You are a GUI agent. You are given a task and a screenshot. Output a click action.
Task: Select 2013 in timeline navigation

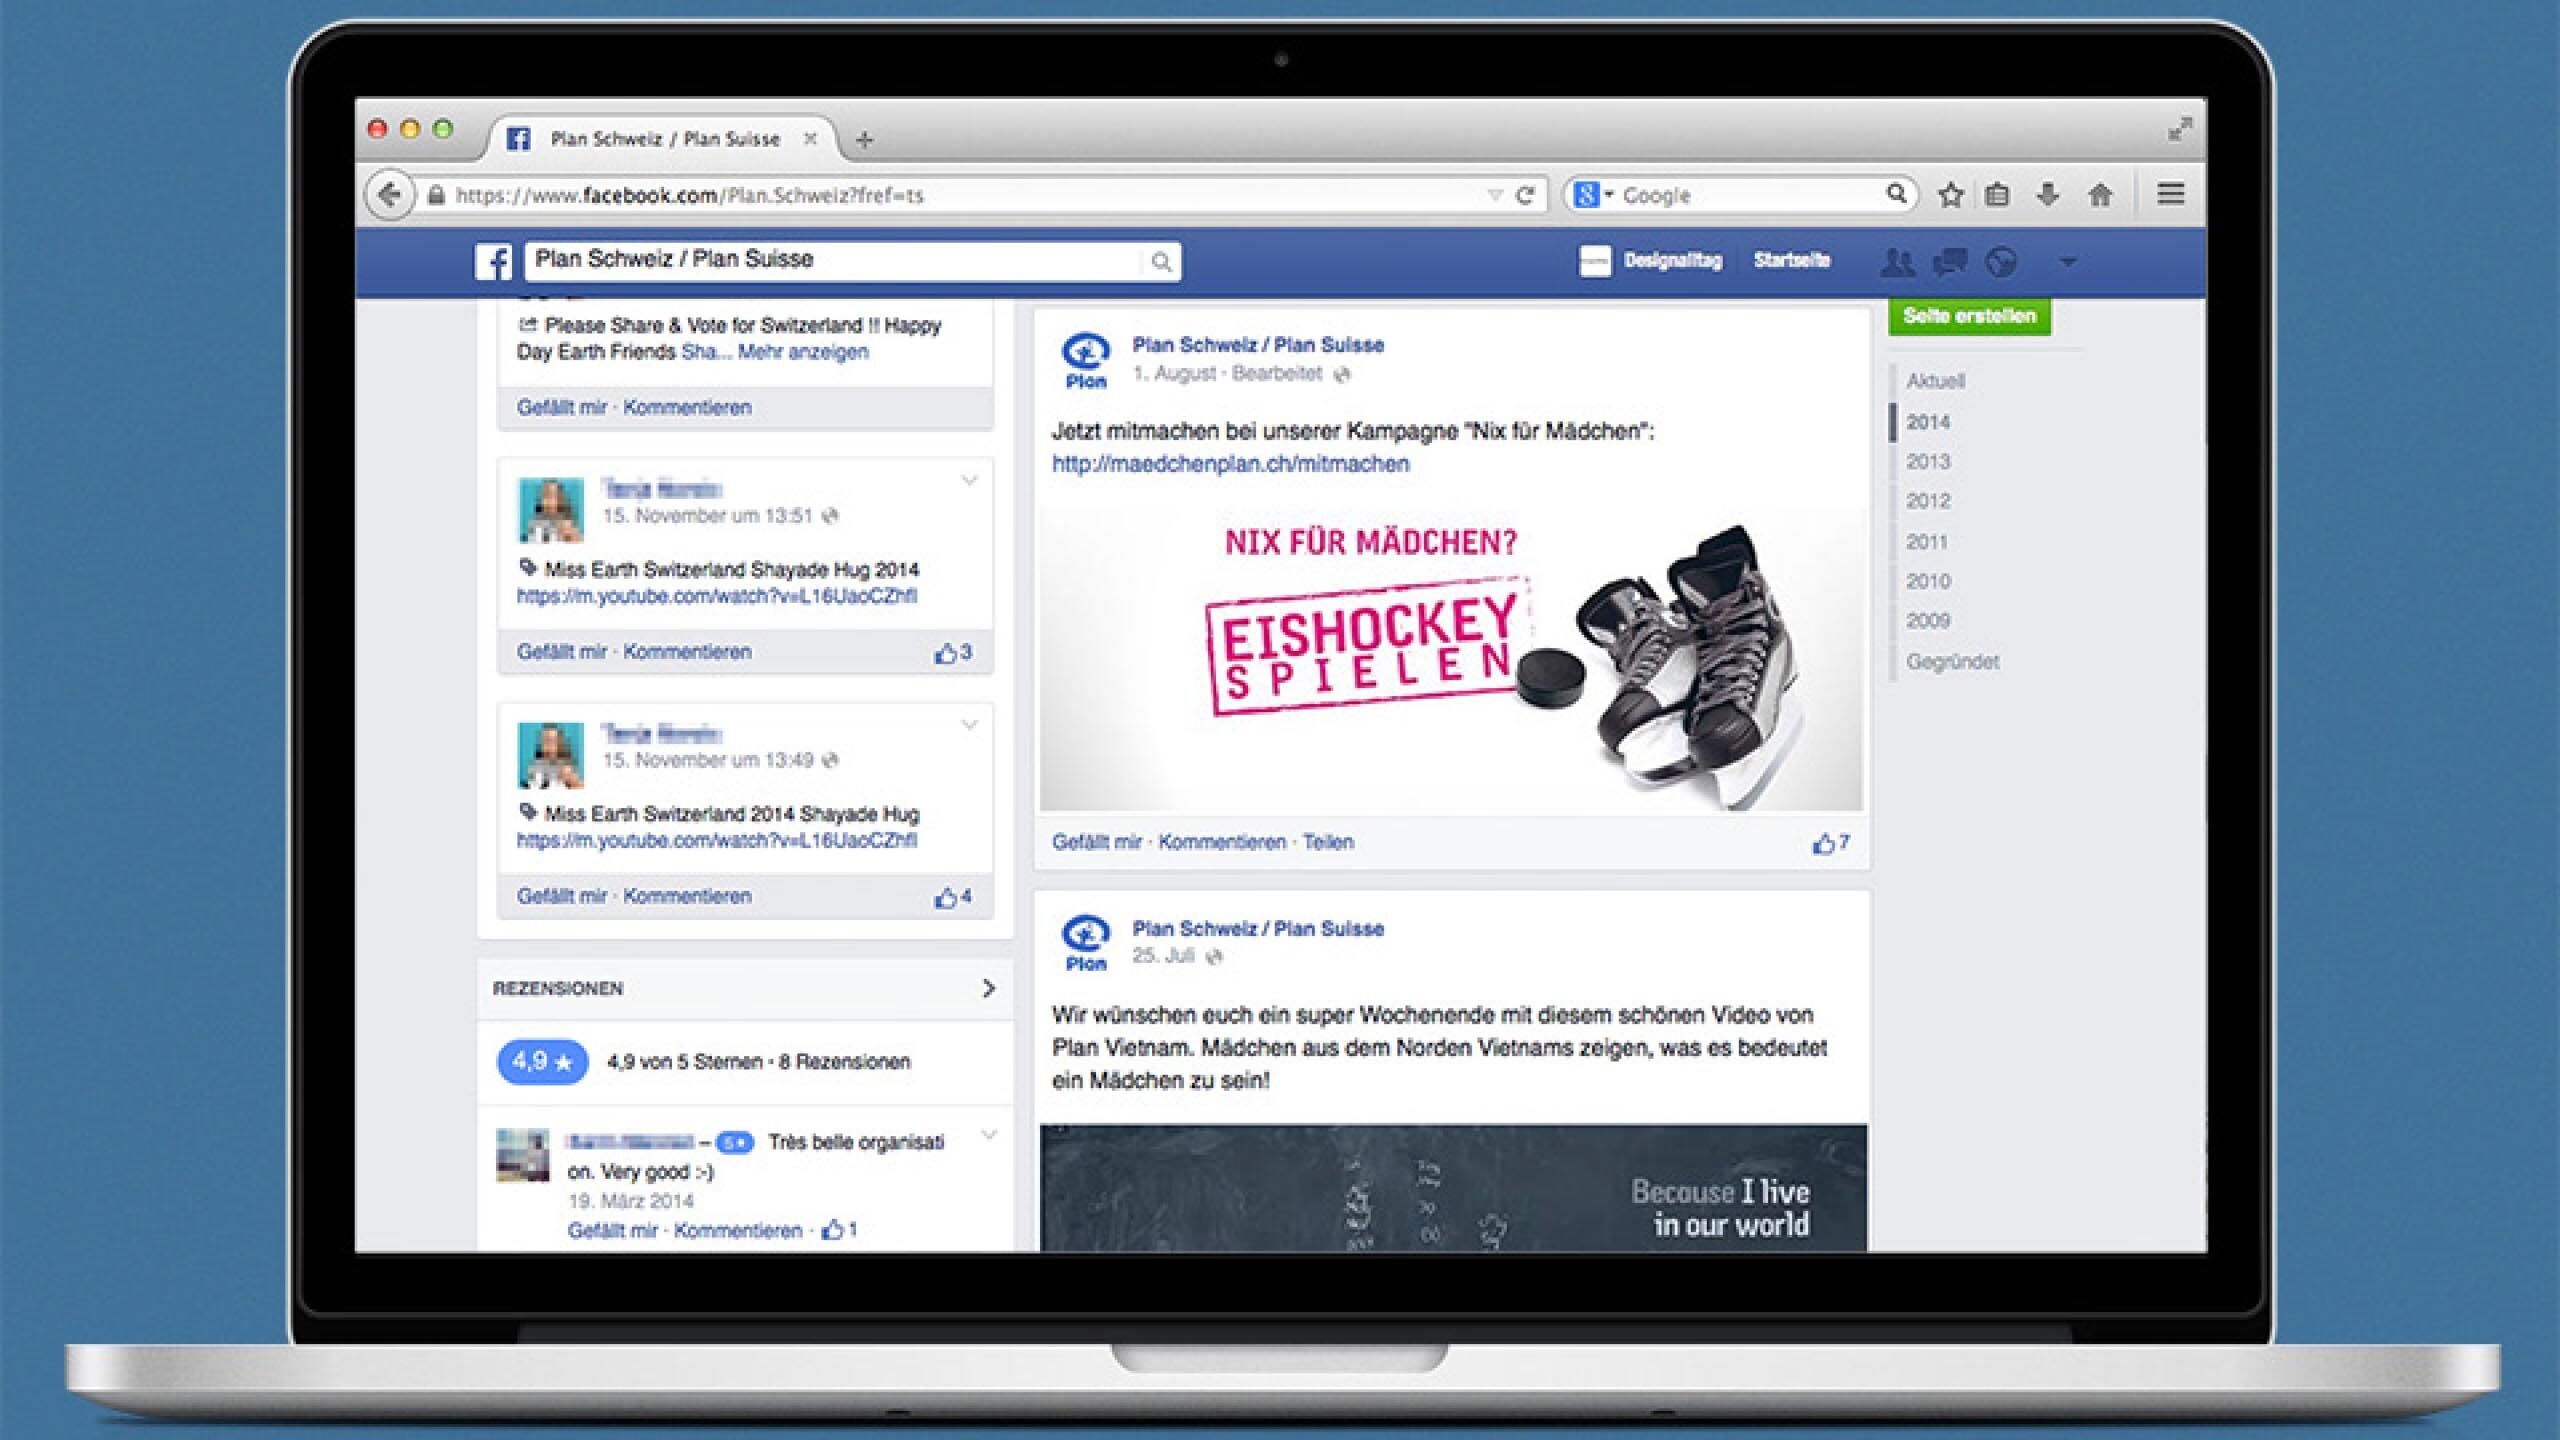[1927, 462]
